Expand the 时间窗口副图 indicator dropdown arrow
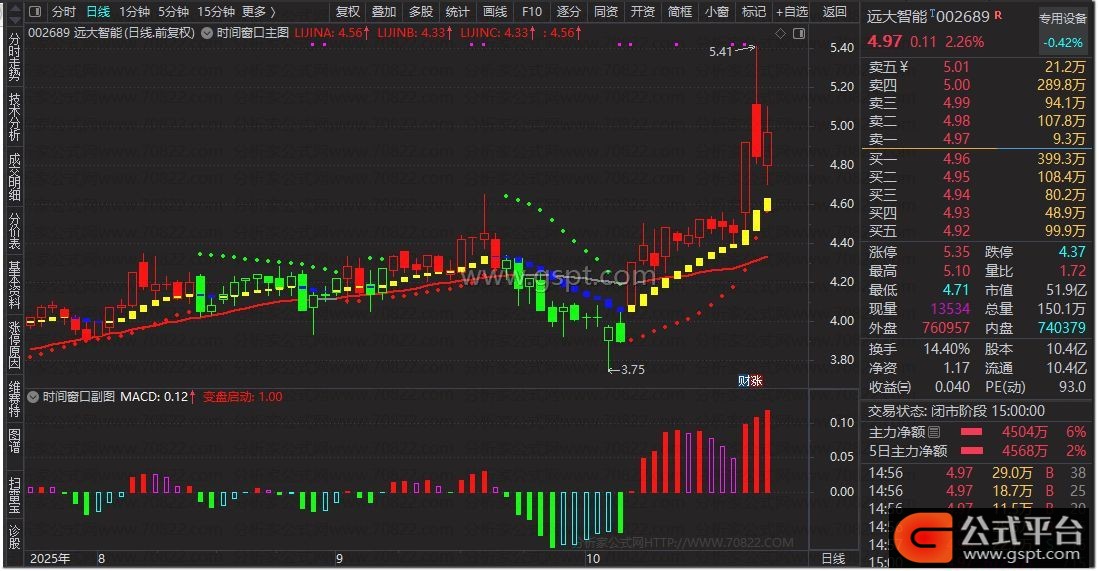Screen dimensions: 1099x571 point(35,397)
